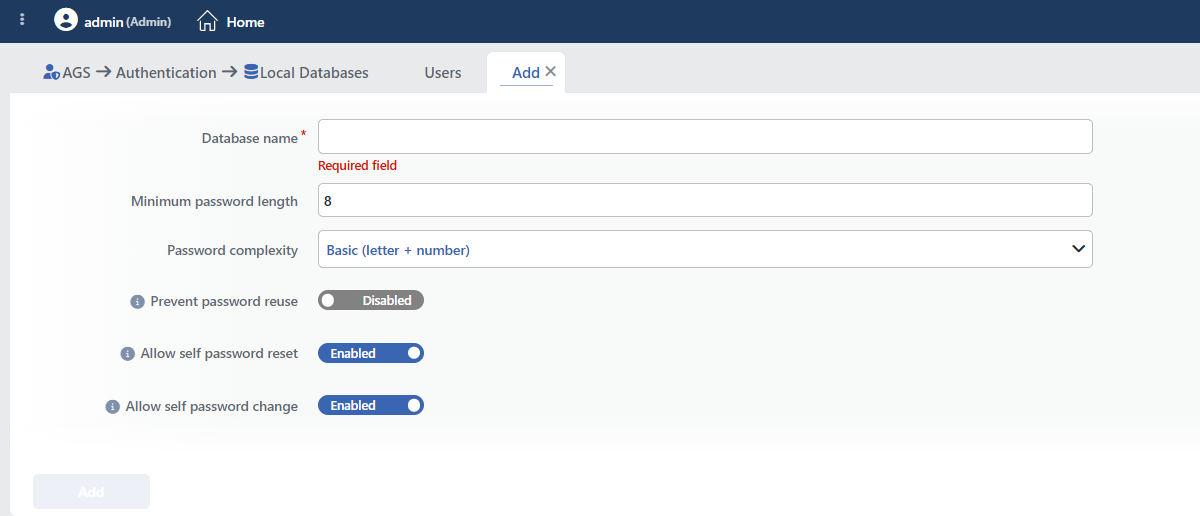Click the 'Allow self password reset' label
This screenshot has width=1200, height=516.
pyautogui.click(x=219, y=354)
